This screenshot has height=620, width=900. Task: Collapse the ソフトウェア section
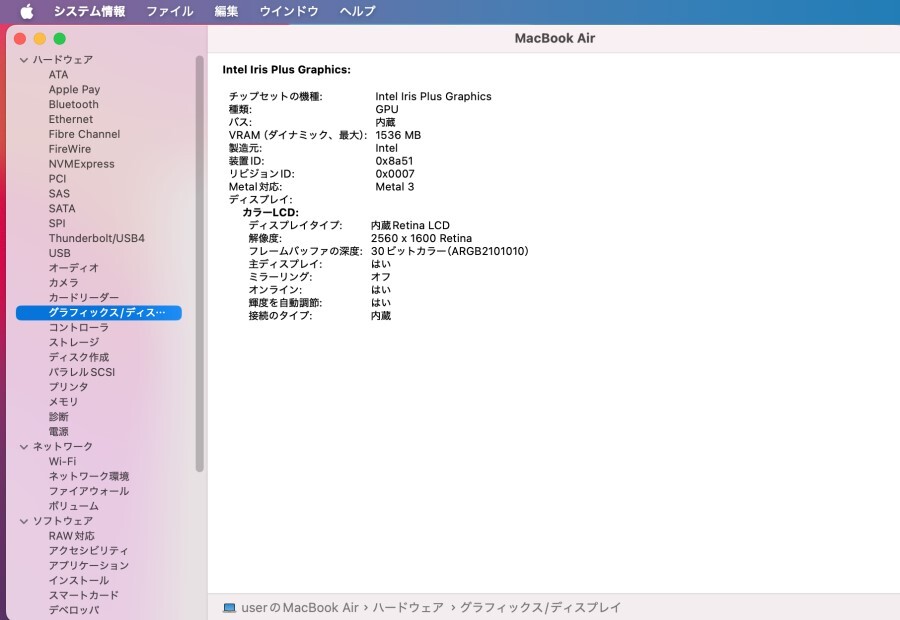click(x=24, y=521)
